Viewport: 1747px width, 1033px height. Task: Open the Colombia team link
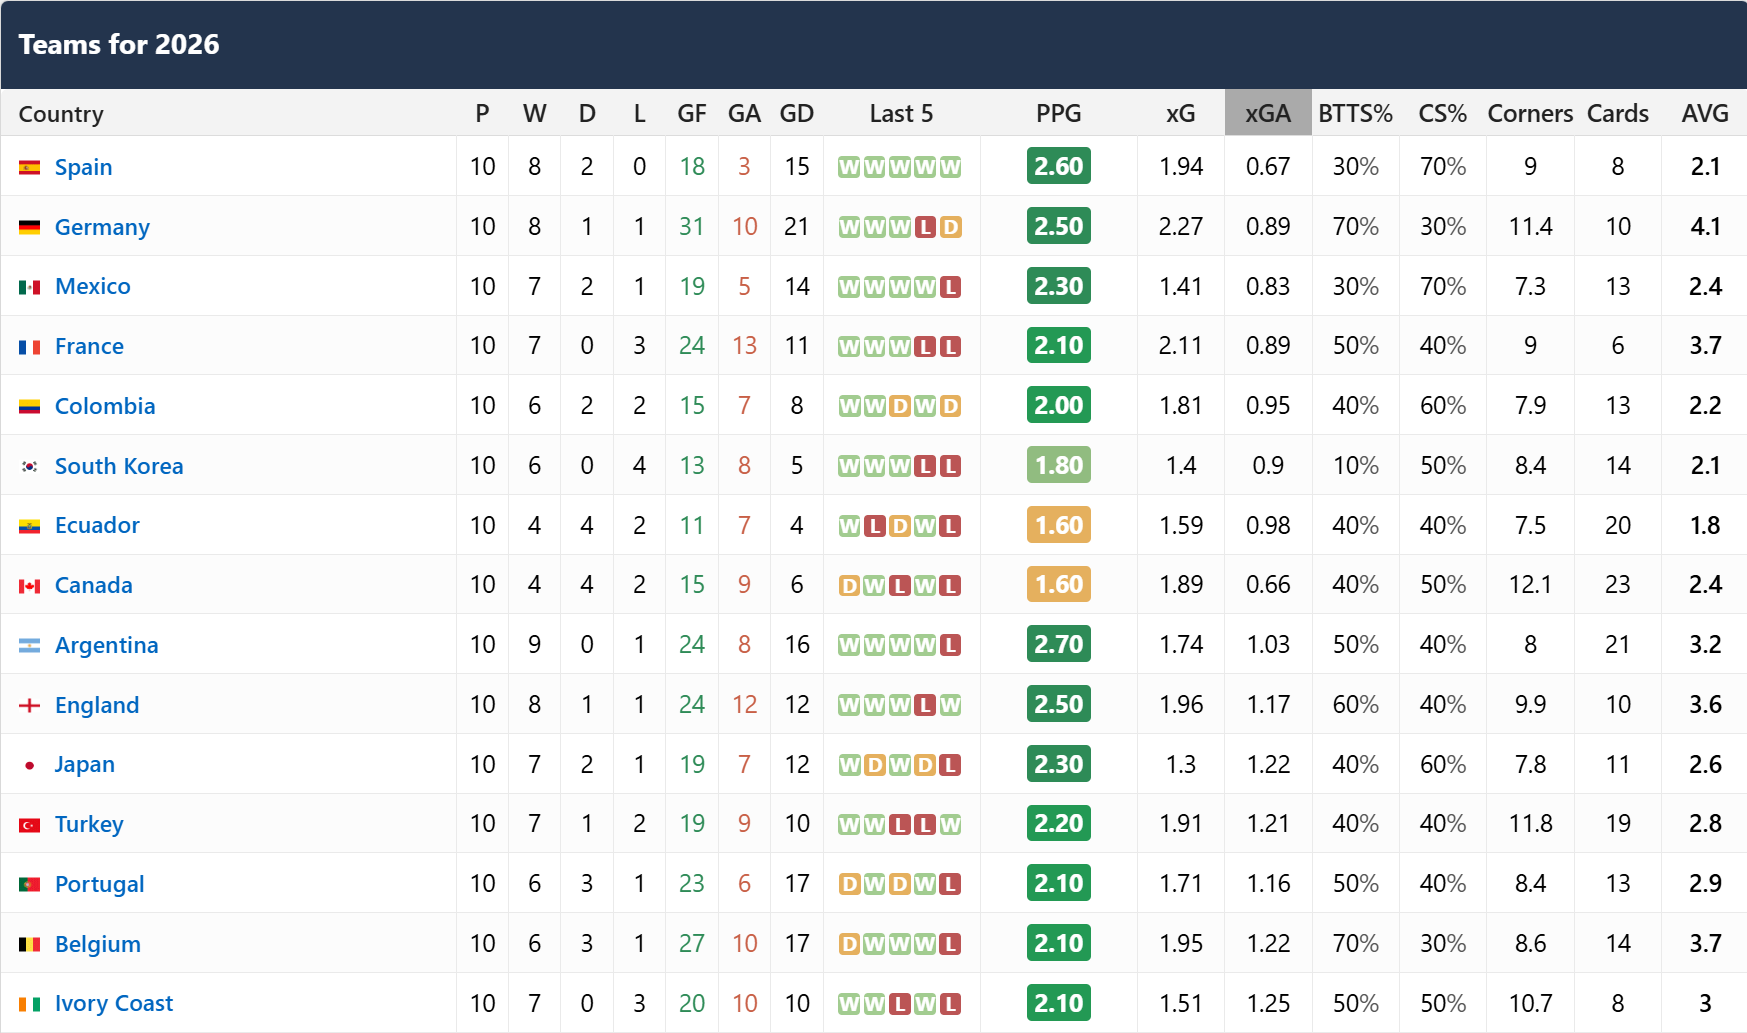click(105, 406)
